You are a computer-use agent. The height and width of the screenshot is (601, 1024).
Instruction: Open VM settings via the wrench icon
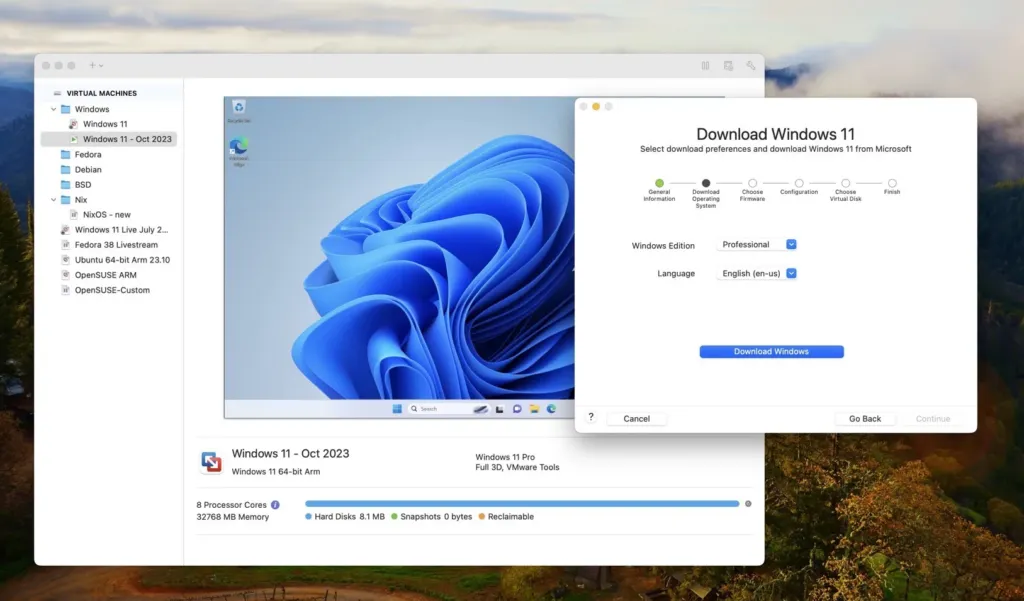tap(751, 65)
